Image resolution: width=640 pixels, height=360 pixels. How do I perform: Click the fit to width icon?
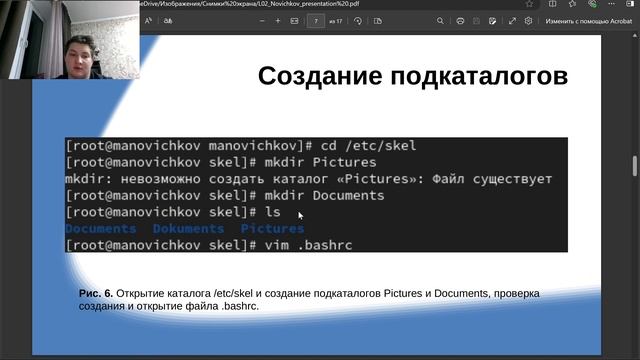pos(294,21)
